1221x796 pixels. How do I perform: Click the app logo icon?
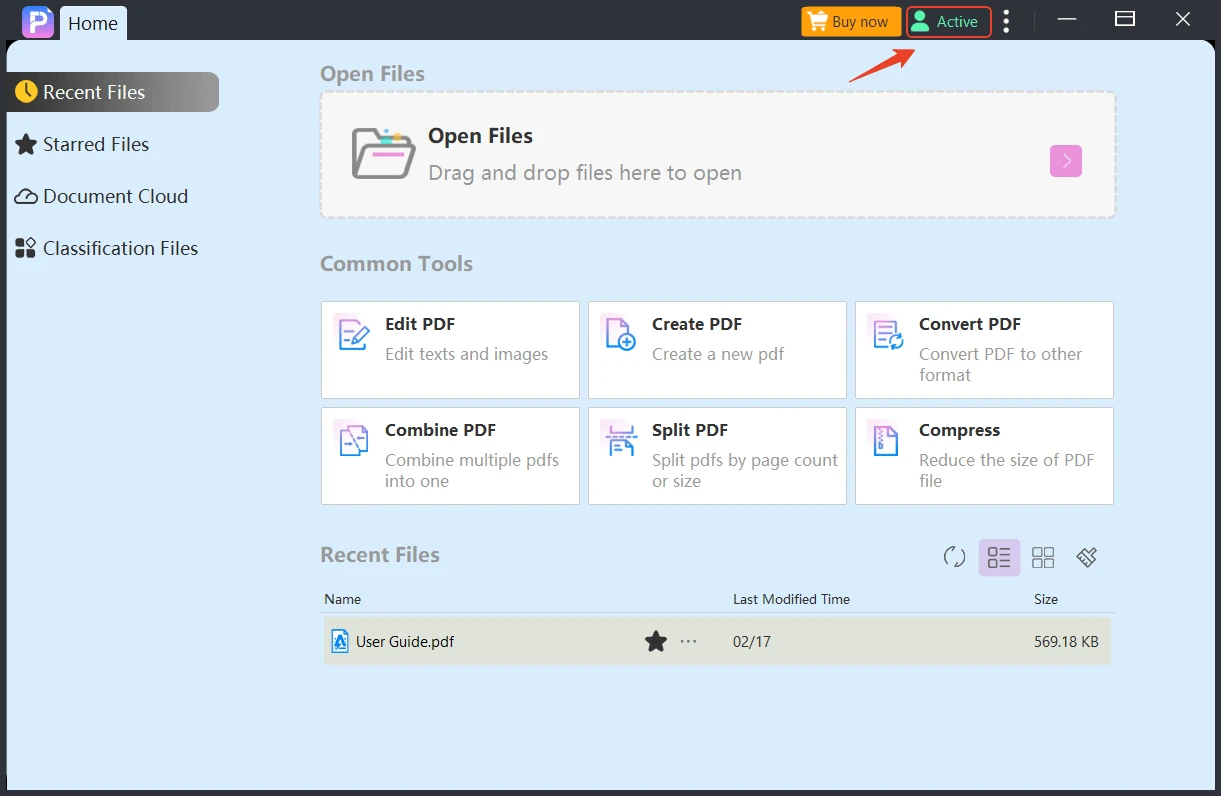pyautogui.click(x=38, y=21)
